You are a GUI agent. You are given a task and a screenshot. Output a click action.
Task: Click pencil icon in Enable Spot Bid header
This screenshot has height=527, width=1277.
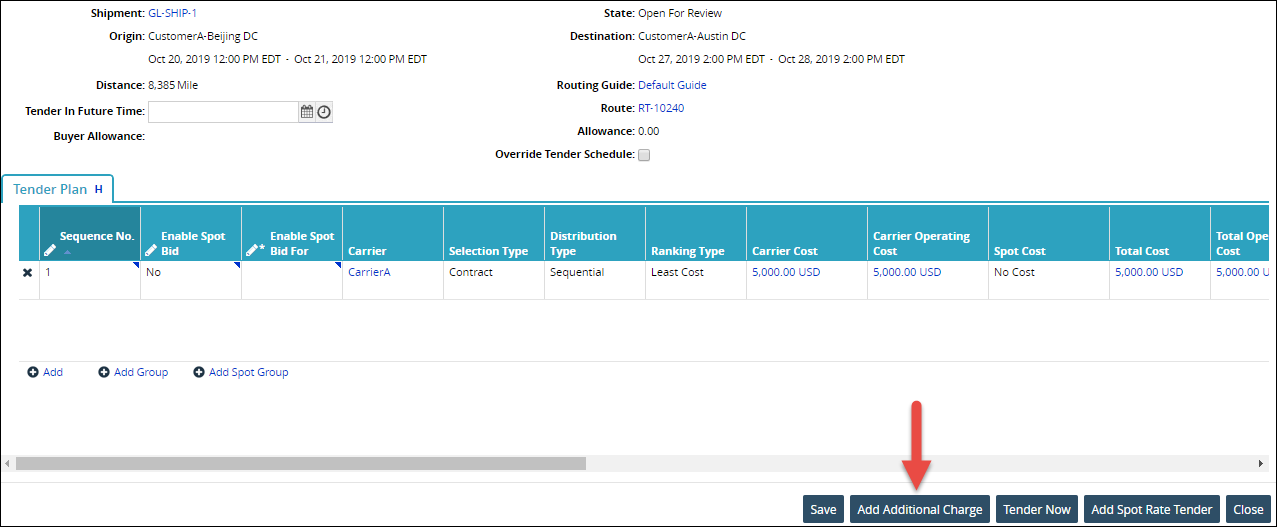click(x=152, y=251)
